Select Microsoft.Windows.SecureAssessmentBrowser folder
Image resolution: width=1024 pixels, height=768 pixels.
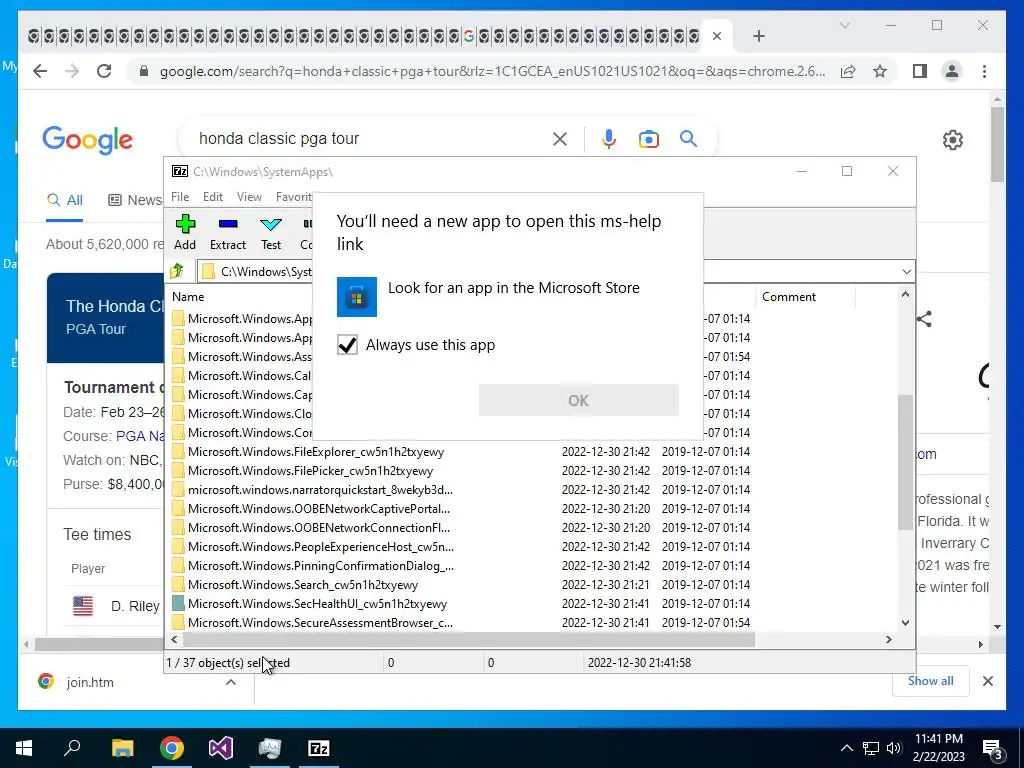pos(321,622)
